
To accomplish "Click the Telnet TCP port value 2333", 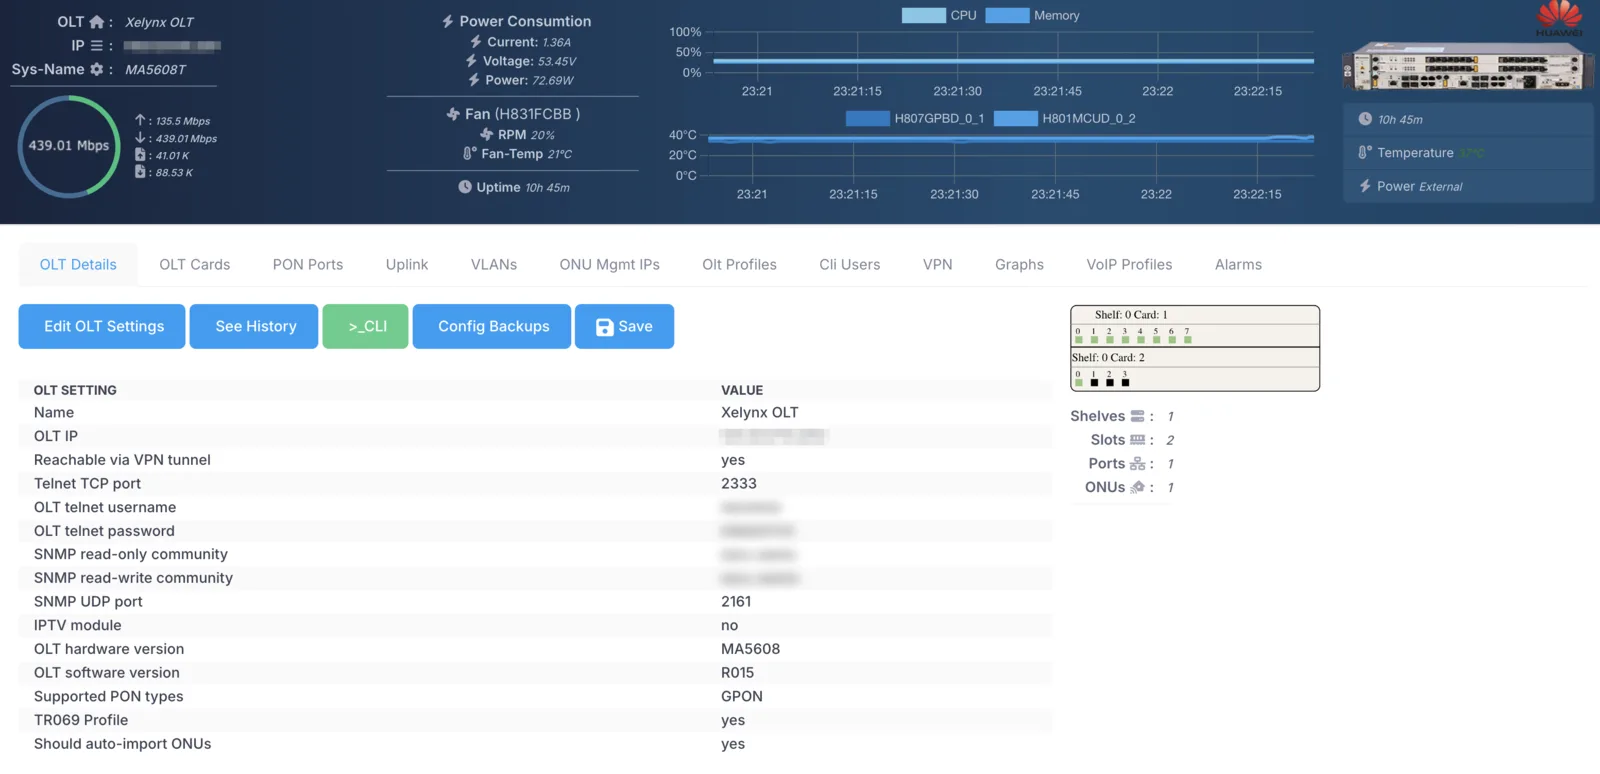I will pos(739,484).
